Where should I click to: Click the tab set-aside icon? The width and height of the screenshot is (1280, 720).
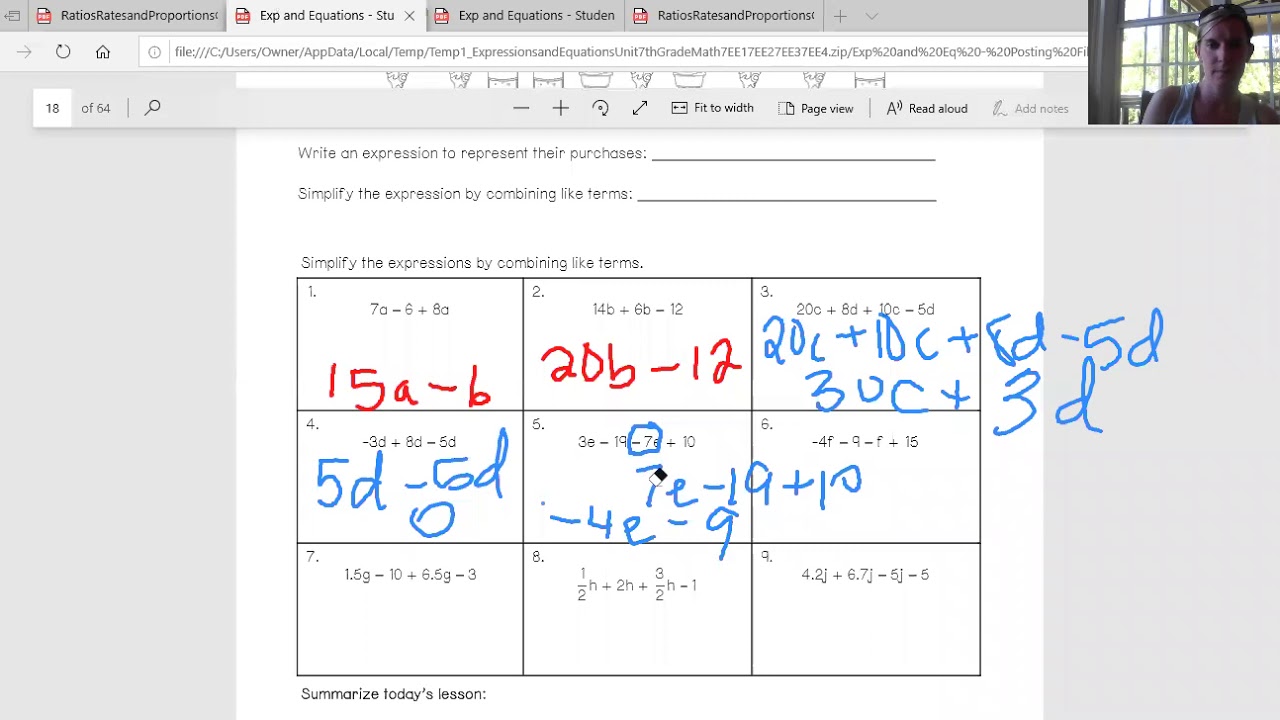tap(13, 16)
